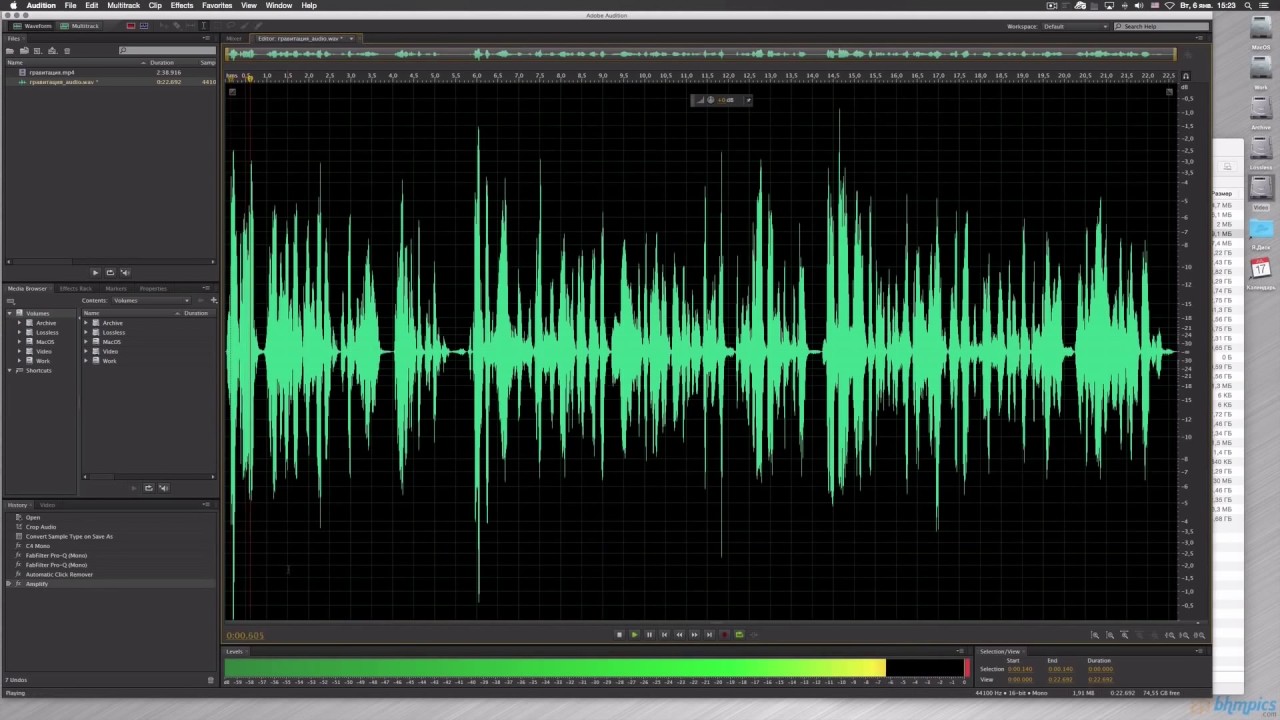Sort Files list by Name column
1280x720 pixels.
click(x=15, y=63)
